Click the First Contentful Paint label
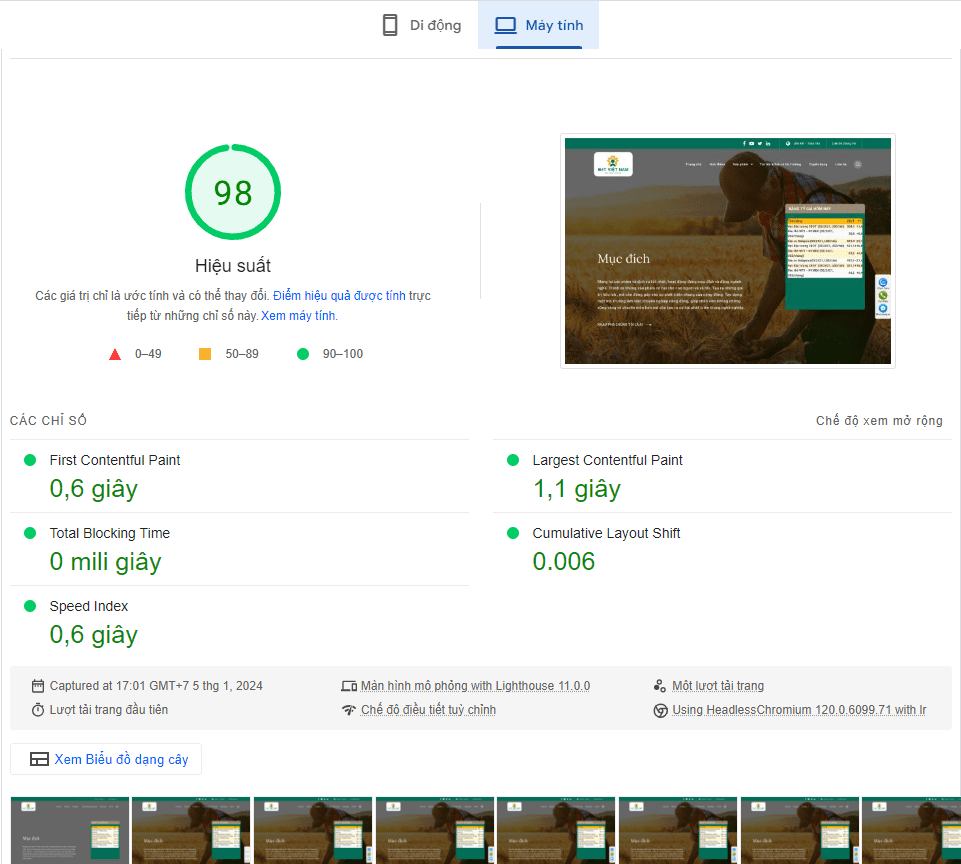This screenshot has height=864, width=961. (115, 460)
